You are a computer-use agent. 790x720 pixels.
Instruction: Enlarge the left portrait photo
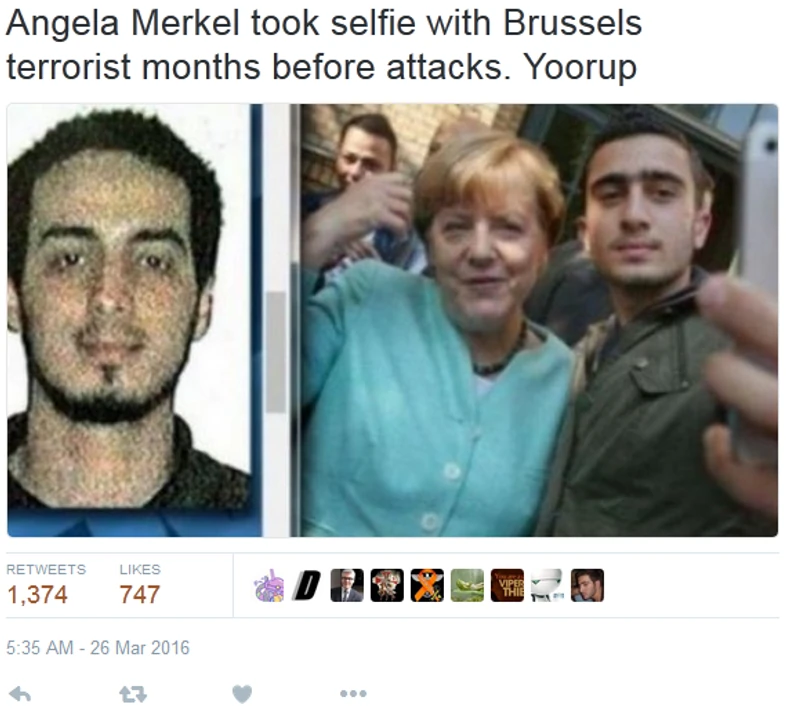135,320
